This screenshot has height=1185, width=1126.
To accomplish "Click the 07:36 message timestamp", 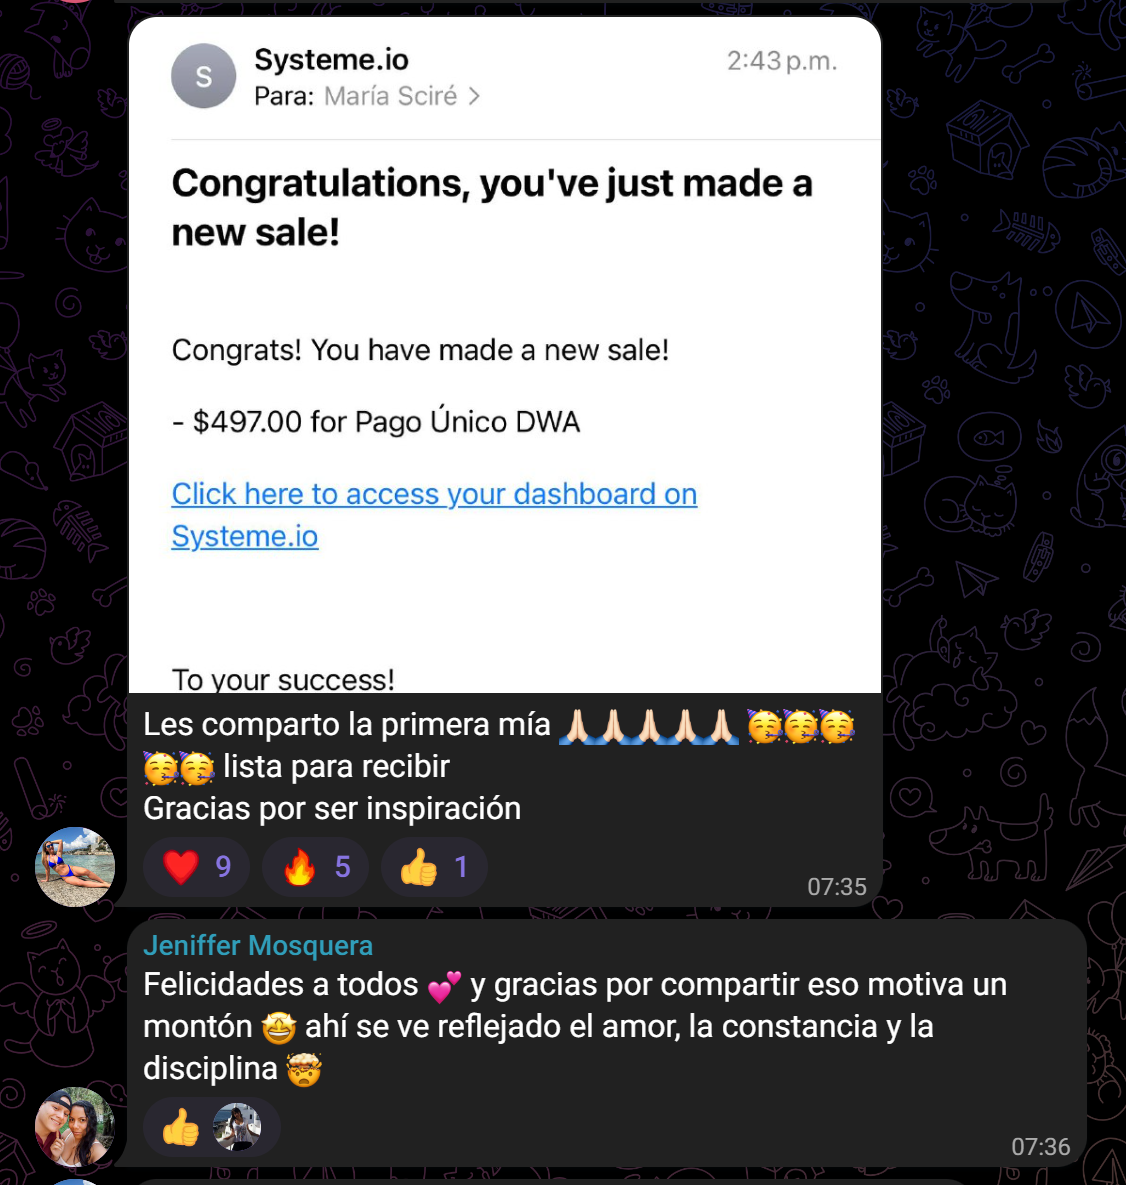I will pyautogui.click(x=1041, y=1146).
